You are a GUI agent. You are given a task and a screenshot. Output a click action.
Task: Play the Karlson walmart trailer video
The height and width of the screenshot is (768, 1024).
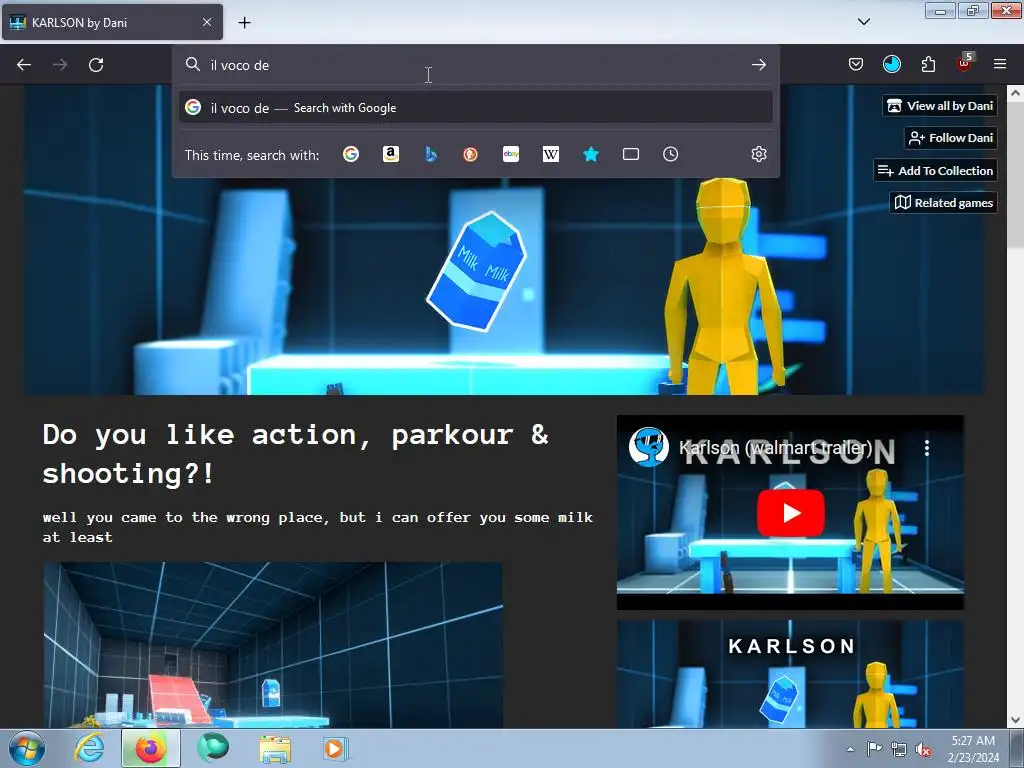tap(790, 513)
